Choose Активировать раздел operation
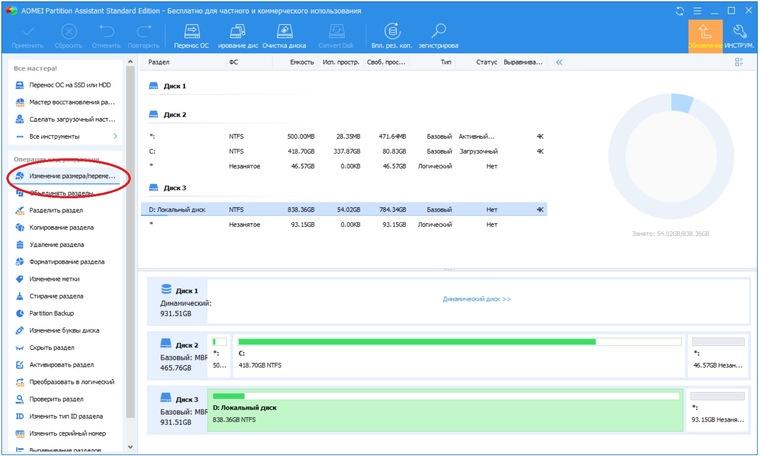760x456 pixels. (55, 365)
